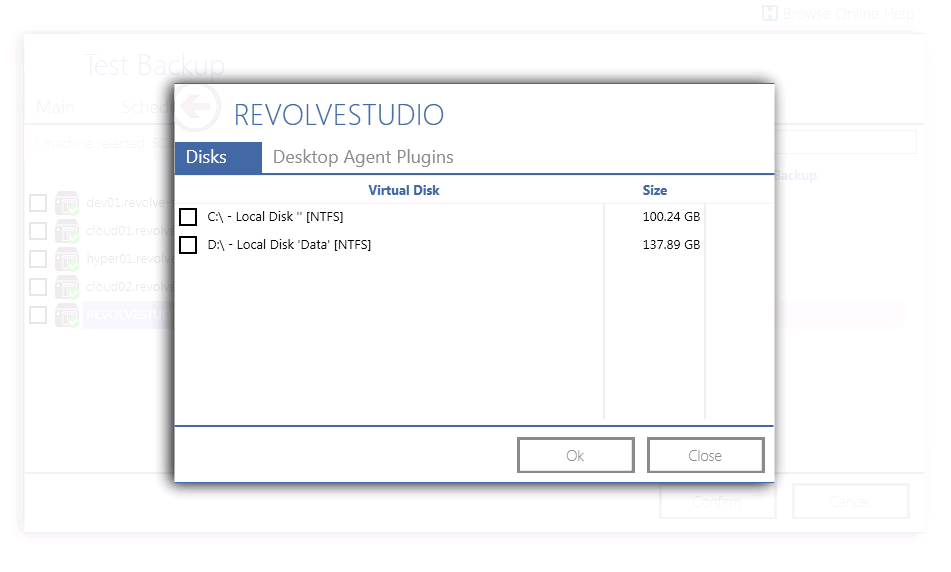Viewport: 951px width, 572px height.
Task: Click the Size column header
Action: [x=655, y=190]
